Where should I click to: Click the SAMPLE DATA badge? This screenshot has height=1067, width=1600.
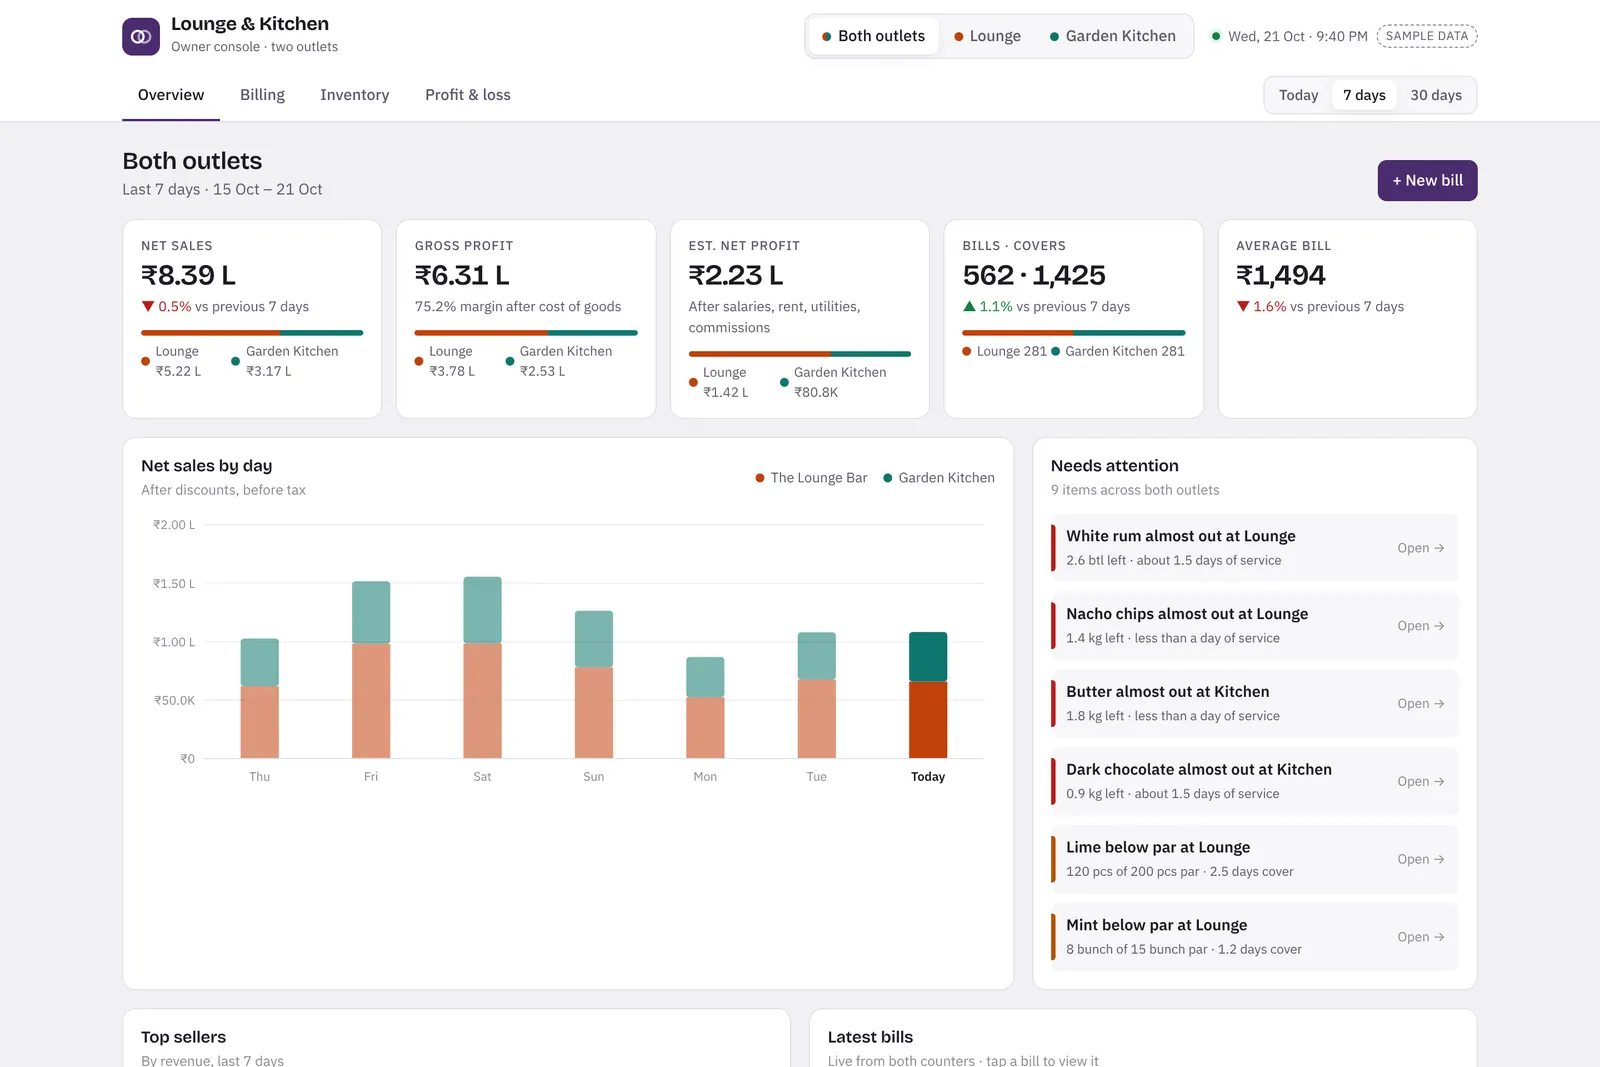click(x=1427, y=36)
